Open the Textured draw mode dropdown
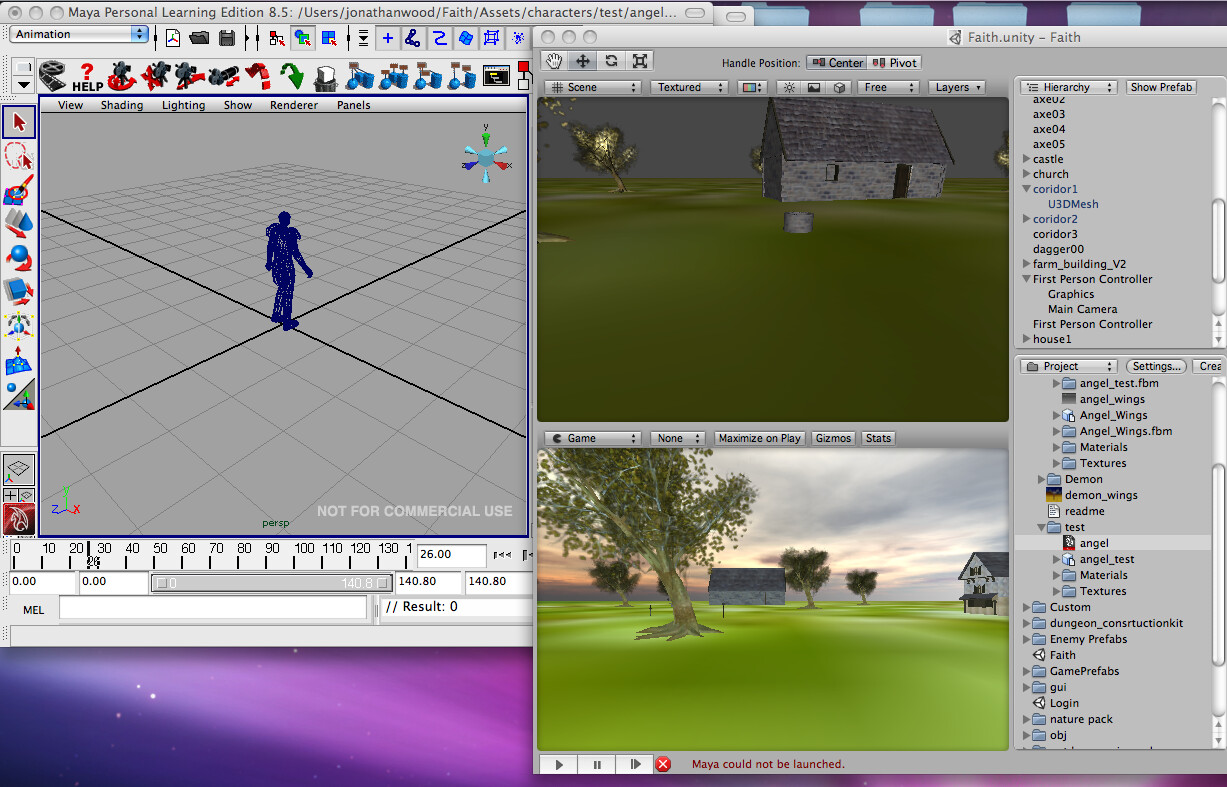This screenshot has width=1227, height=787. click(688, 87)
